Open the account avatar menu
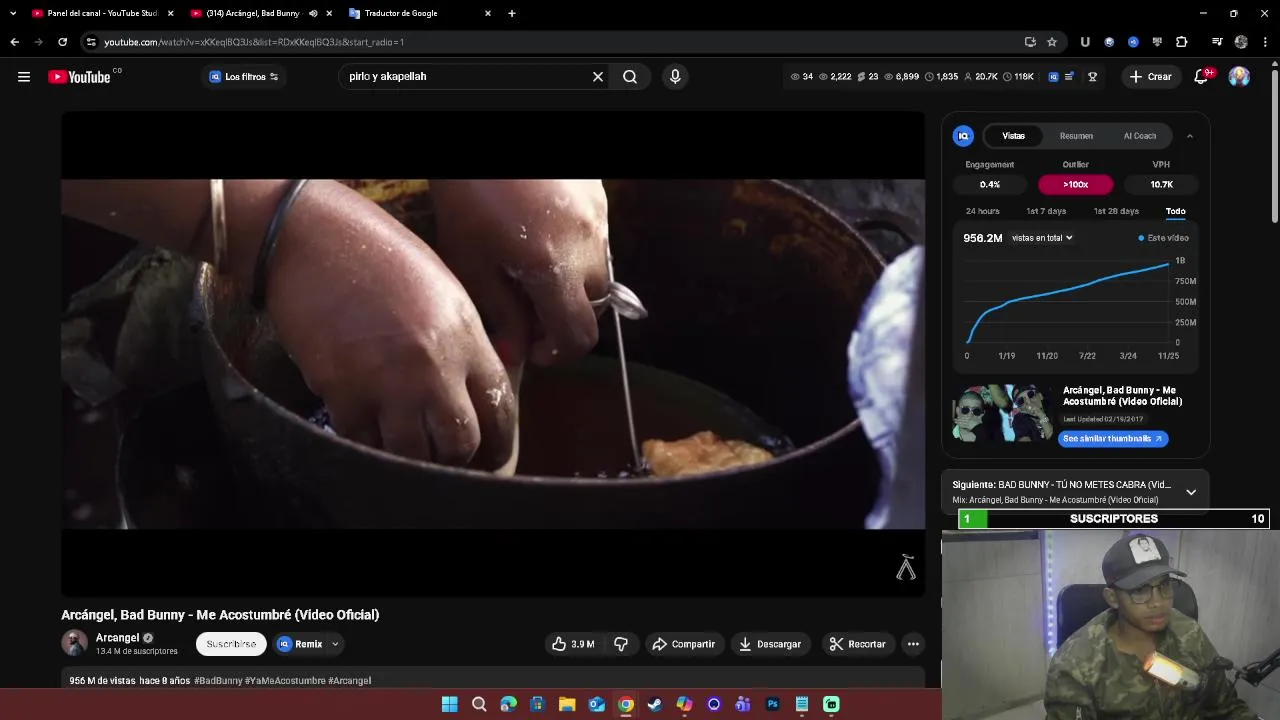 (x=1239, y=76)
